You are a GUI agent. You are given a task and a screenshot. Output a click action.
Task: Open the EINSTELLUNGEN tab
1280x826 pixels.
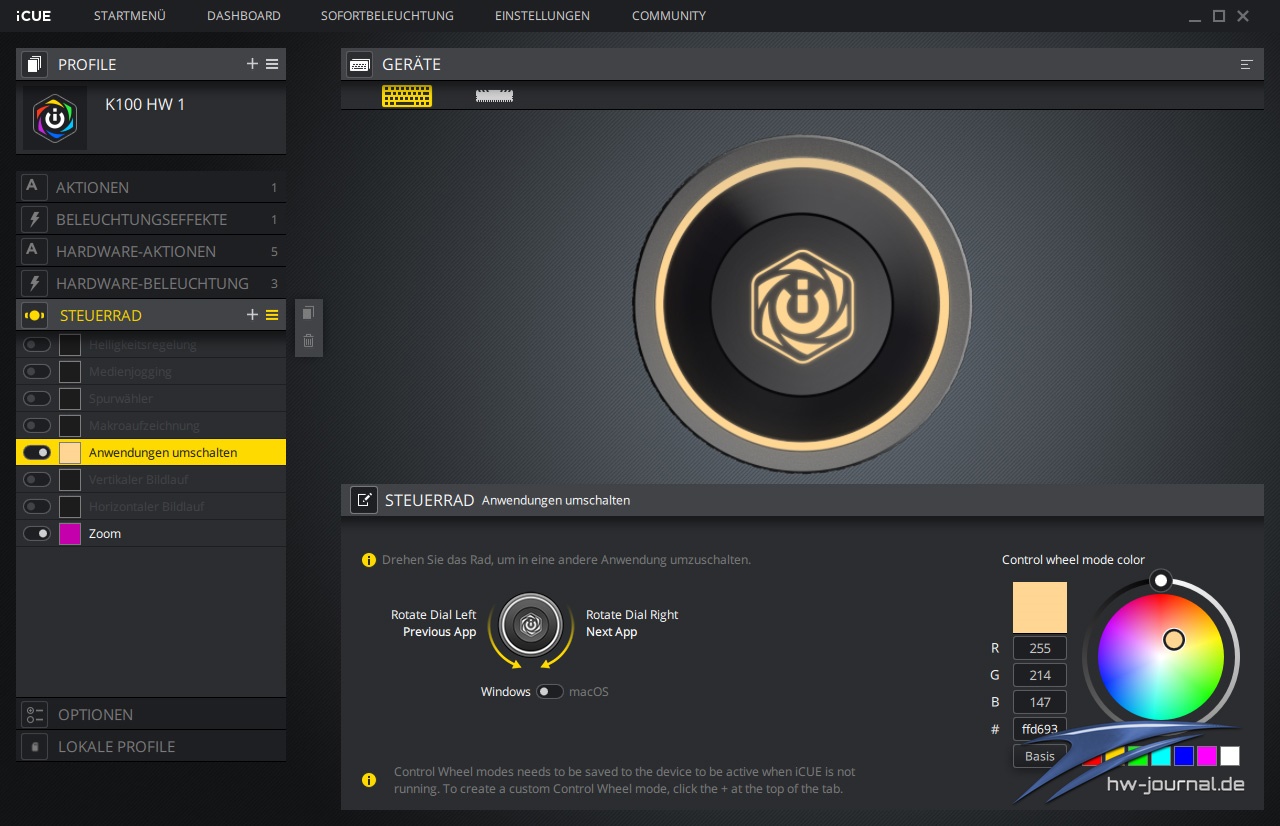click(x=542, y=16)
